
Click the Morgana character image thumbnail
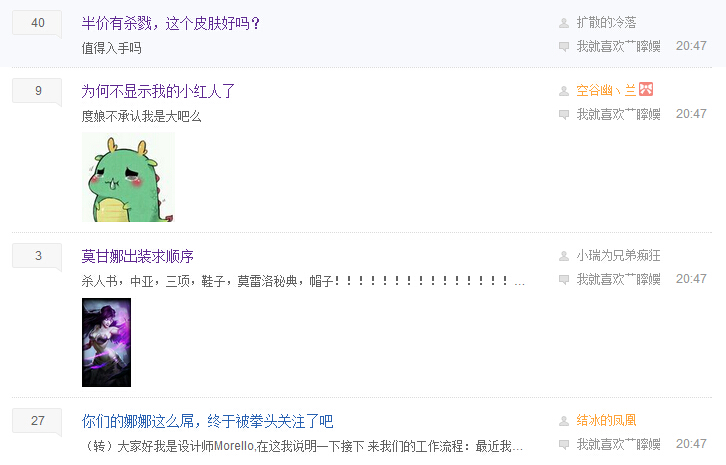coord(106,342)
